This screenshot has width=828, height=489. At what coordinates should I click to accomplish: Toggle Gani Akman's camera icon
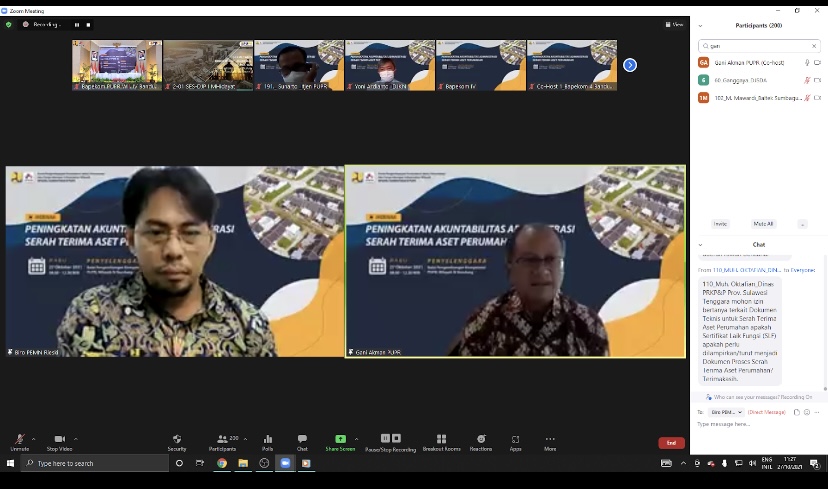pos(817,62)
